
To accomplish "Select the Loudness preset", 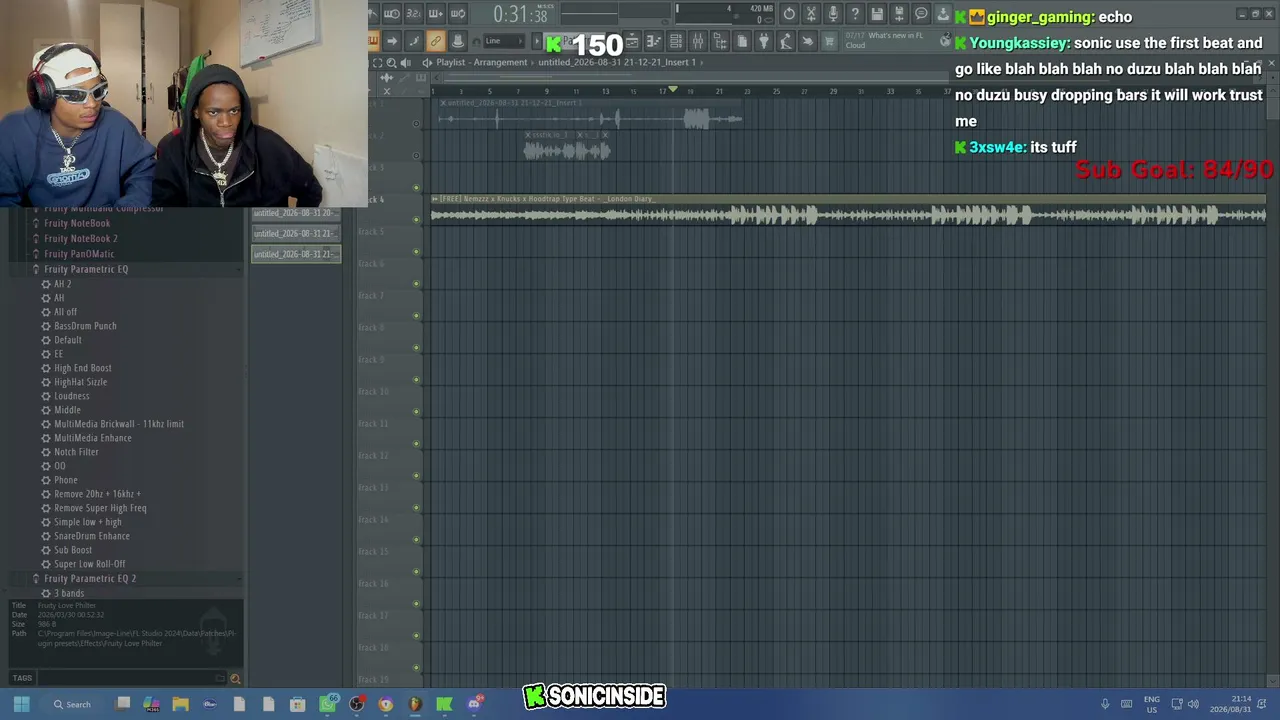I will click(x=71, y=396).
